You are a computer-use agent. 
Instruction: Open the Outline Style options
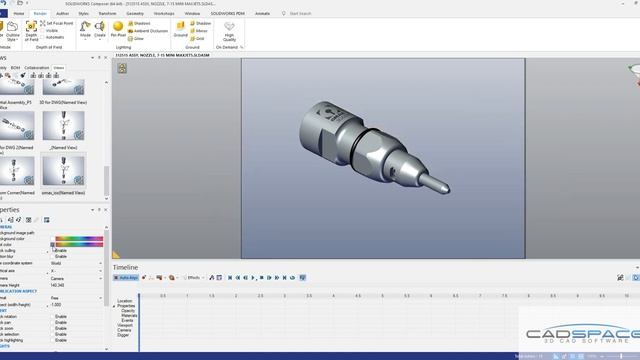(x=13, y=31)
